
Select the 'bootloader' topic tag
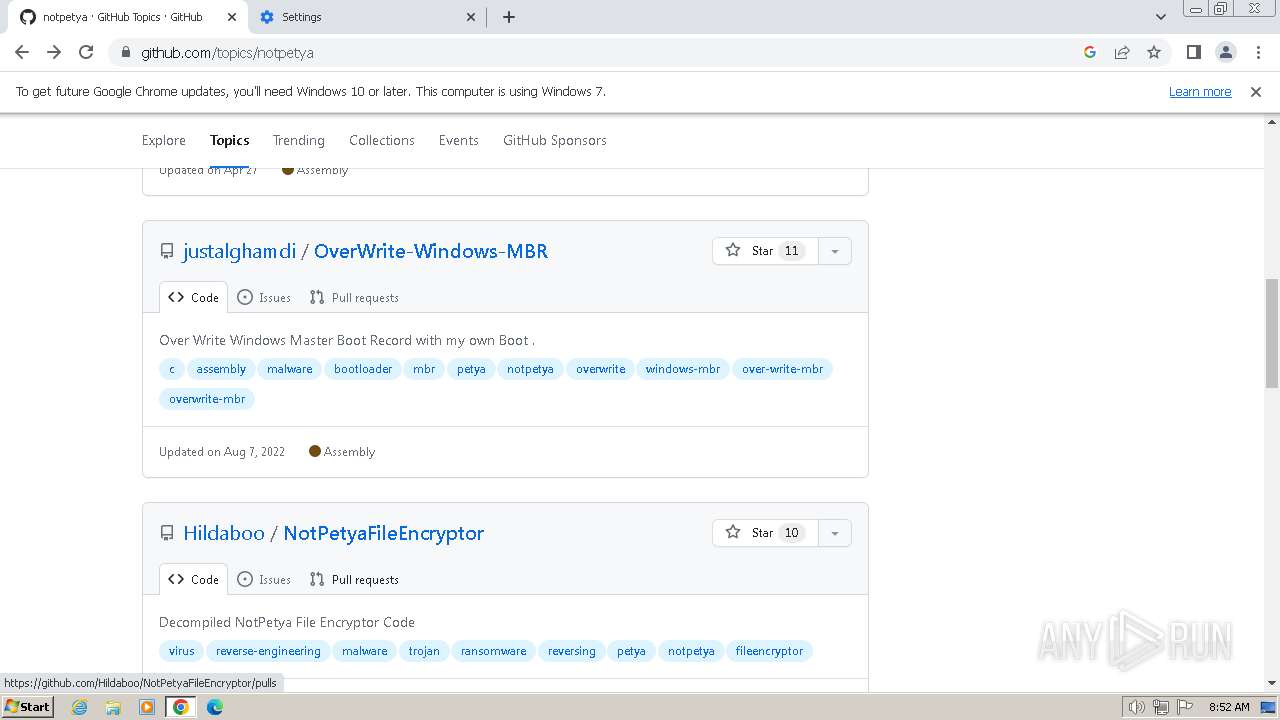(363, 369)
